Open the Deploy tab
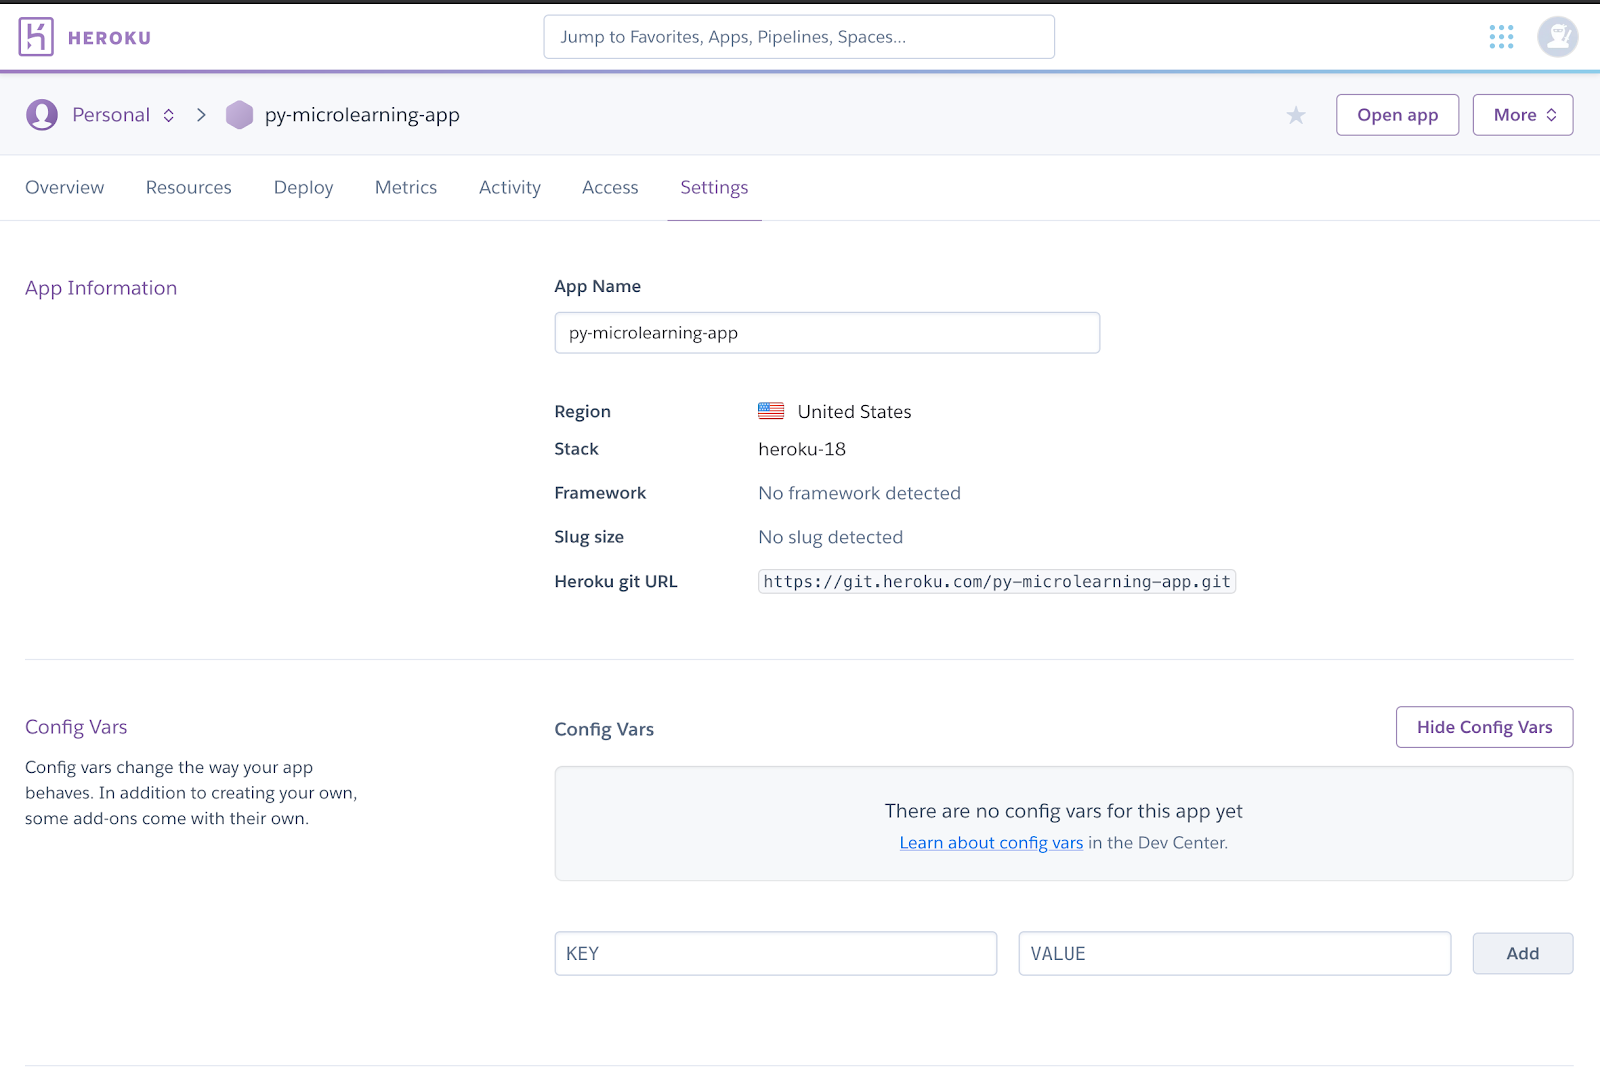 304,187
